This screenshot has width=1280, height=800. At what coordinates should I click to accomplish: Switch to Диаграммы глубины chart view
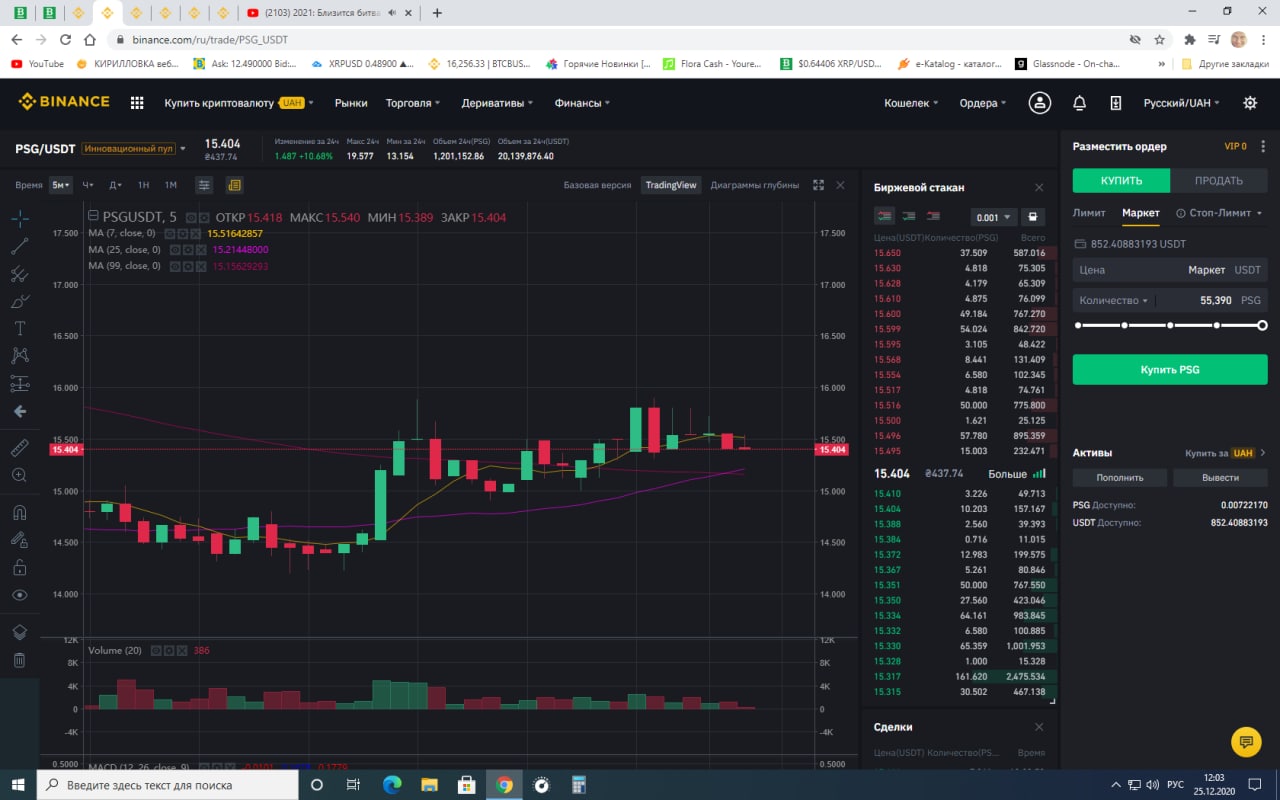[x=754, y=185]
